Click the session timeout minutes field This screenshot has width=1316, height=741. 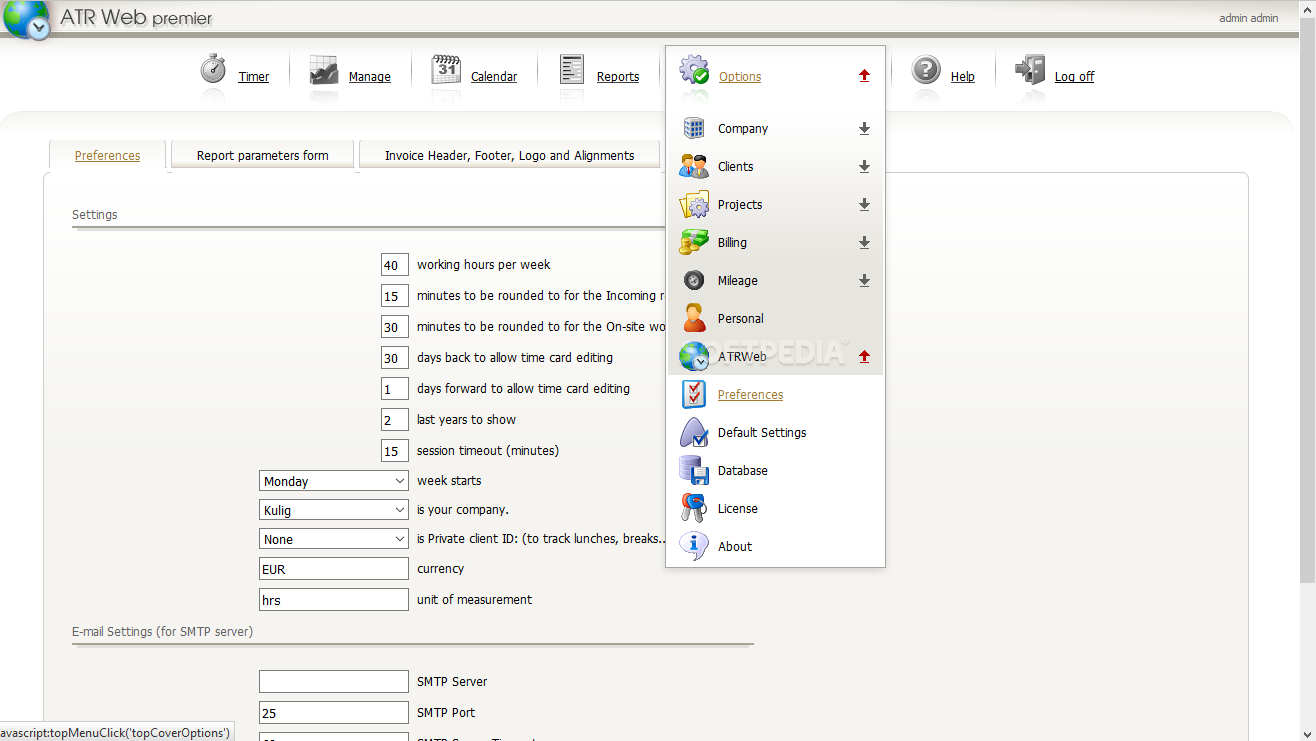(395, 451)
